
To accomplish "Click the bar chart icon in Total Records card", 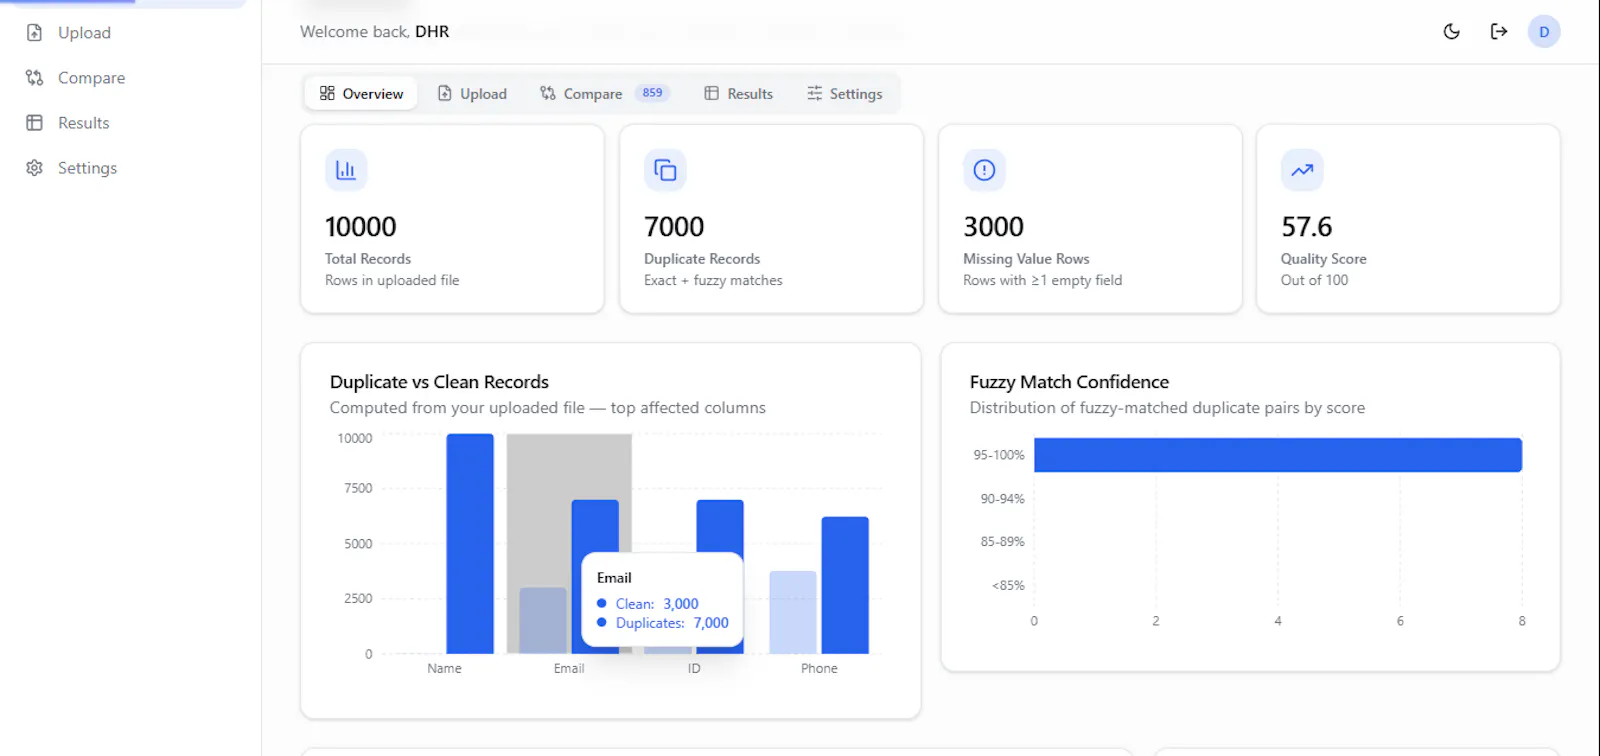I will pos(346,170).
